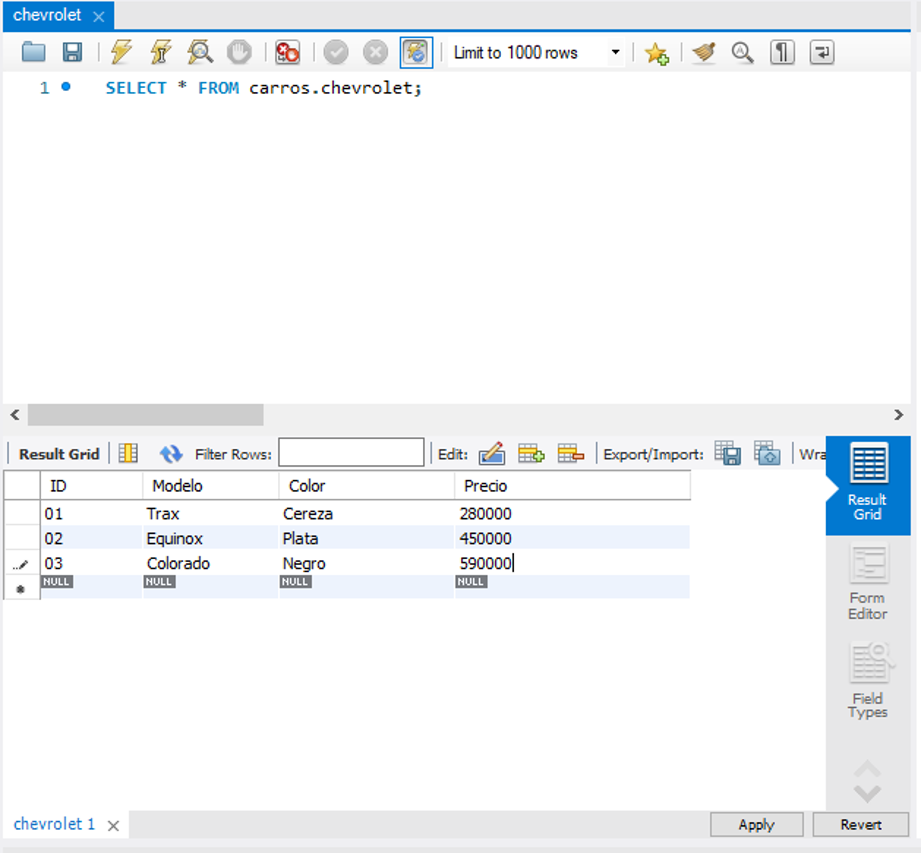Open the Limit to 1000 rows dropdown

pos(614,52)
